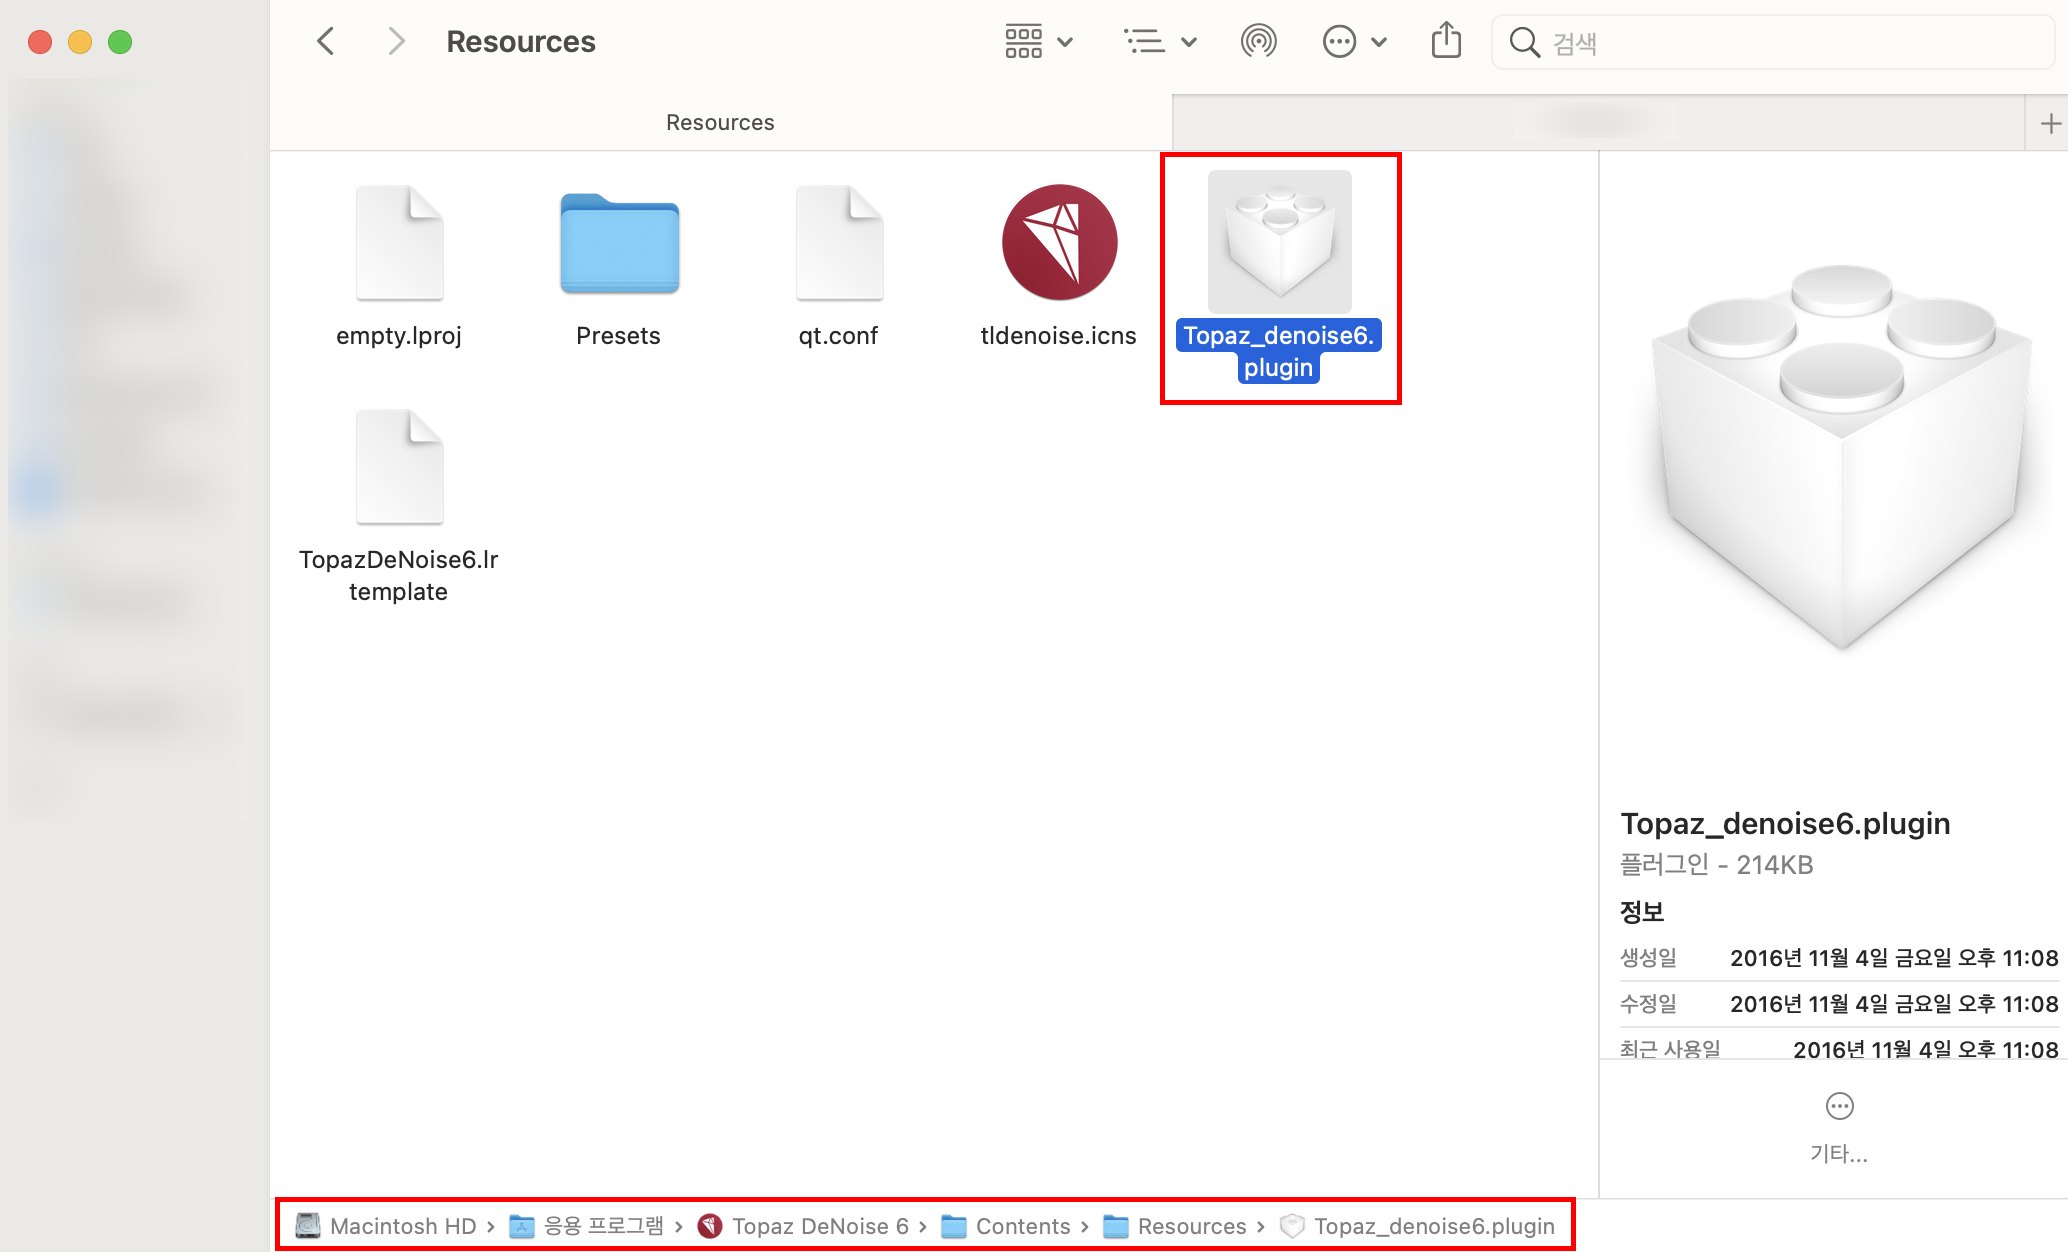Viewport: 2068px width, 1252px height.
Task: Select the qt.conf file icon
Action: click(x=839, y=242)
